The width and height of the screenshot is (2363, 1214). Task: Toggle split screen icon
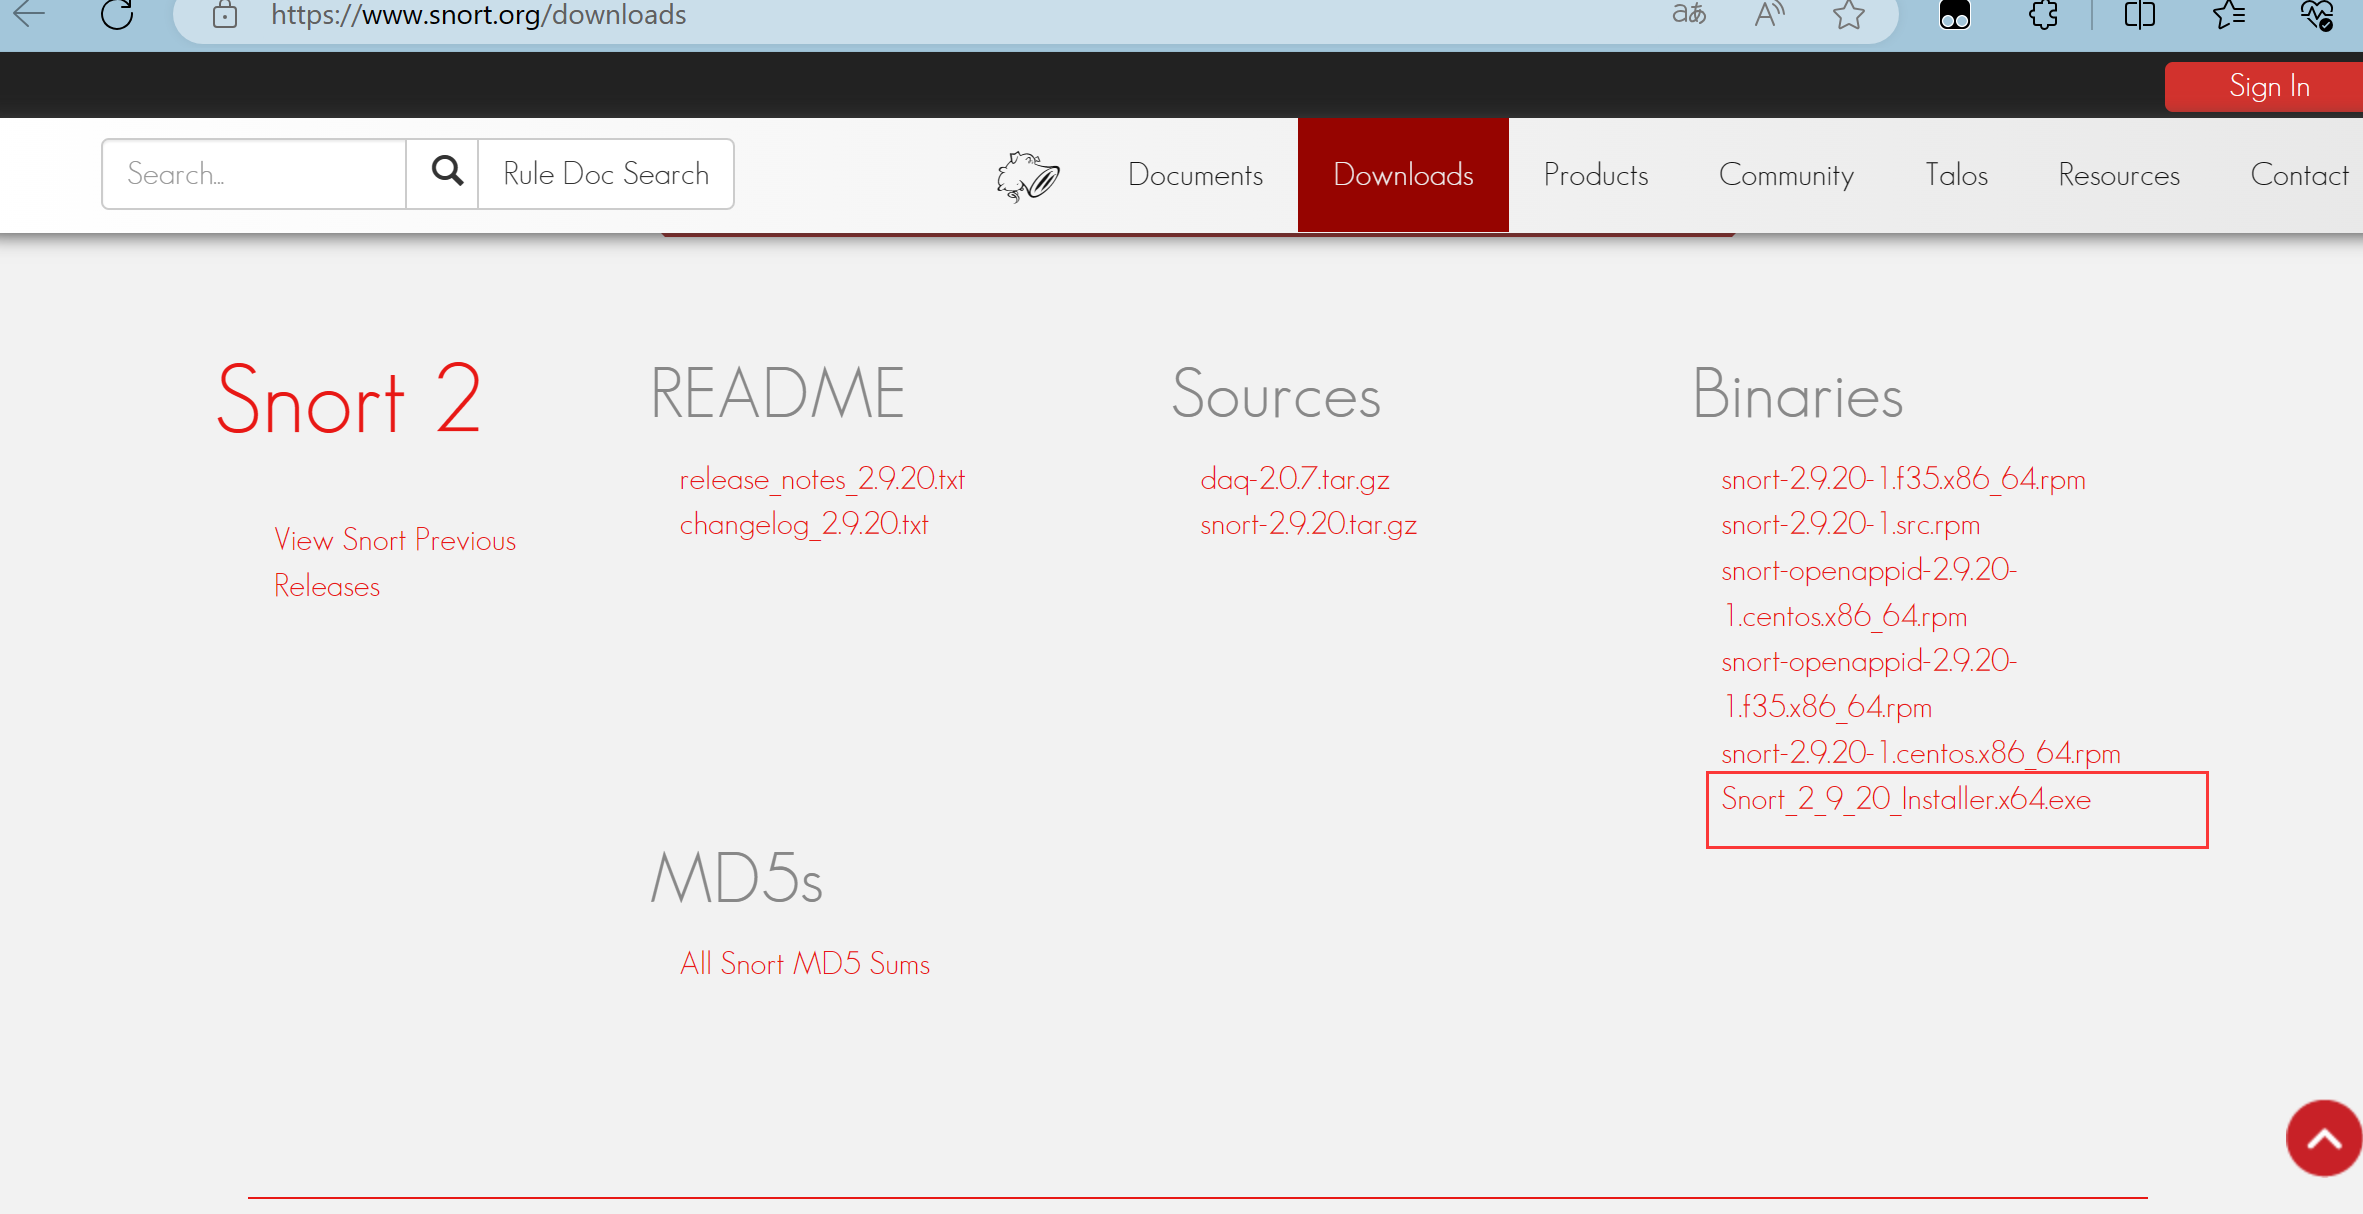[x=2140, y=14]
